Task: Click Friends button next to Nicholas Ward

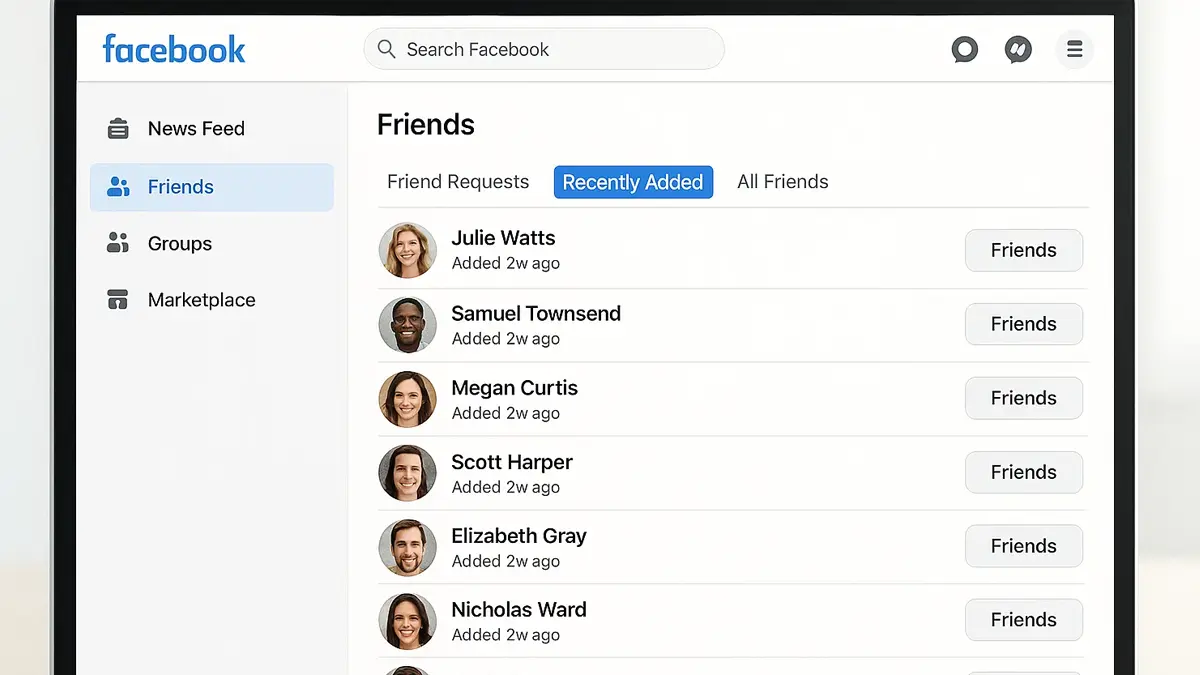Action: tap(1023, 620)
